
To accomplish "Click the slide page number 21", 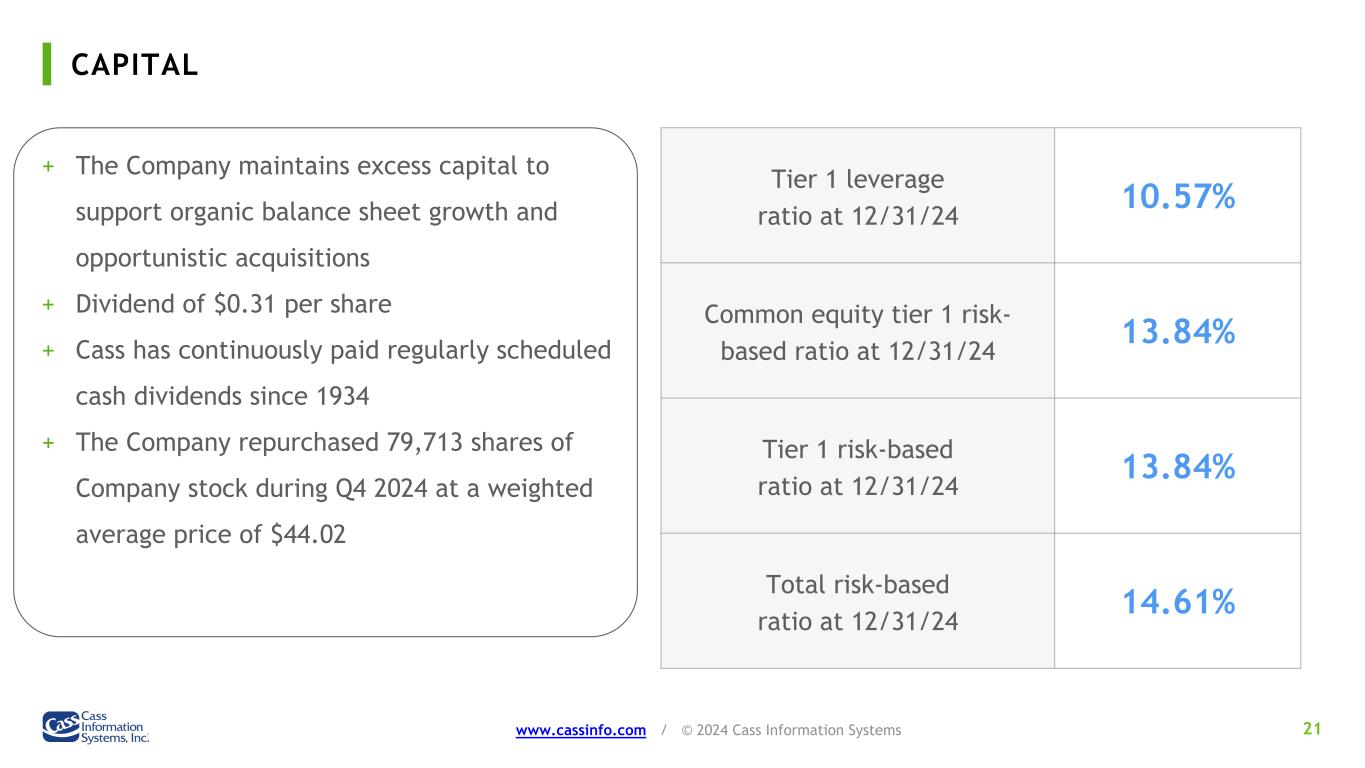I will click(1312, 729).
